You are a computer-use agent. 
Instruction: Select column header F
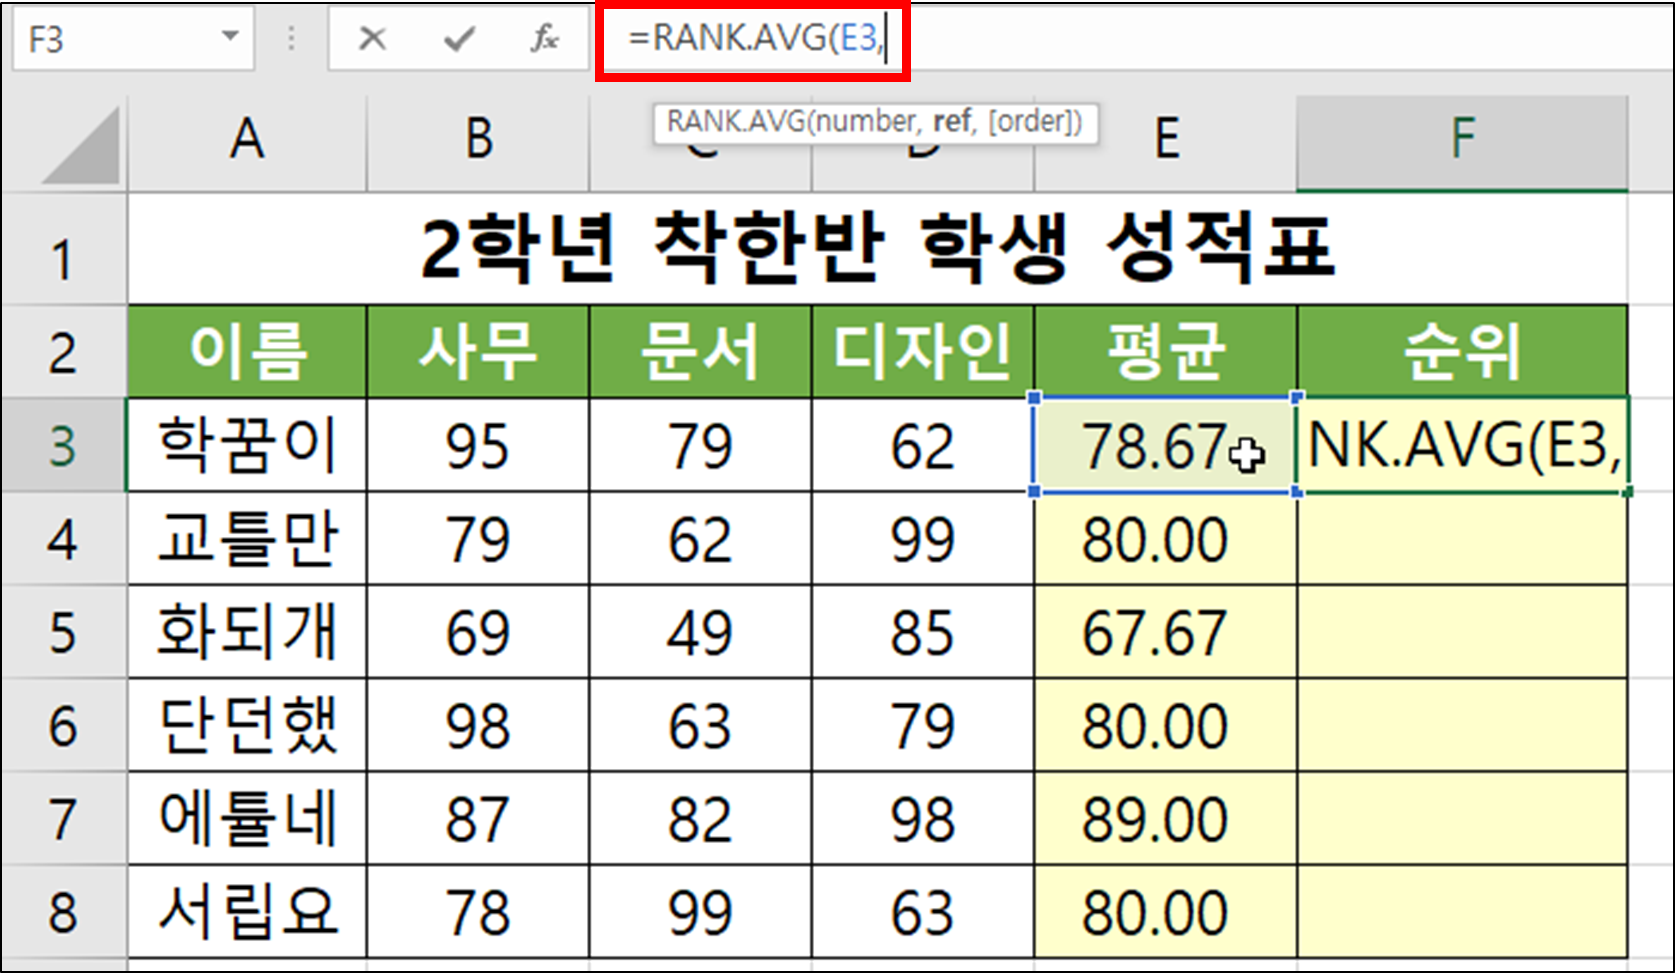1463,140
